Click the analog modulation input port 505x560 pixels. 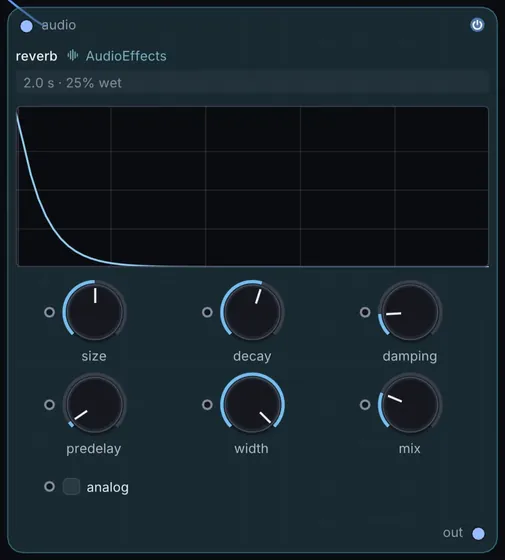click(x=50, y=486)
